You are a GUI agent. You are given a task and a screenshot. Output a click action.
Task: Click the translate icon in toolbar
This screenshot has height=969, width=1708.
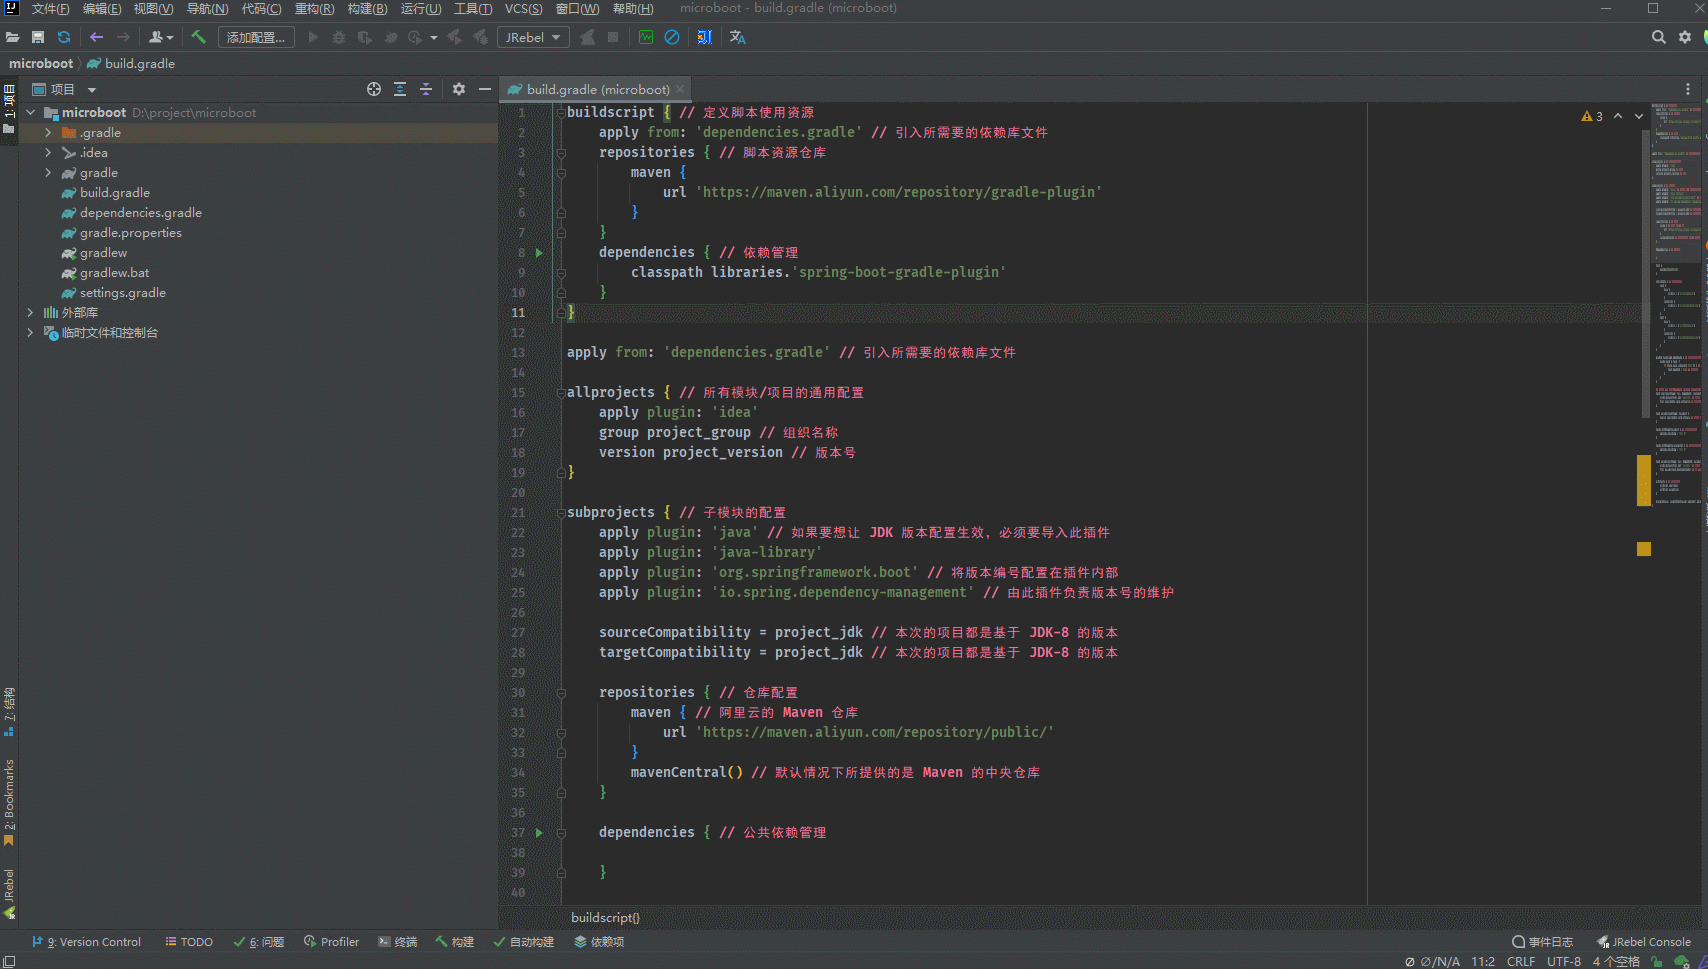pyautogui.click(x=738, y=37)
